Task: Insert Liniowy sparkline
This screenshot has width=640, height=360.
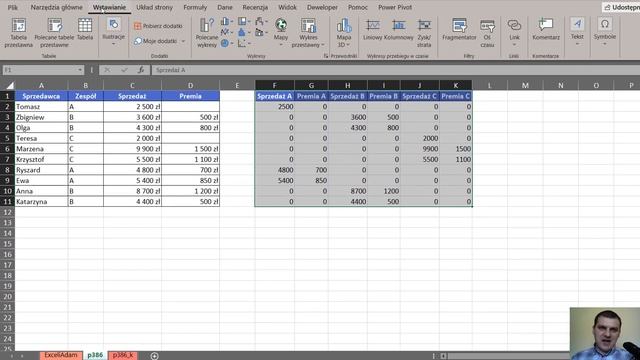Action: point(373,29)
